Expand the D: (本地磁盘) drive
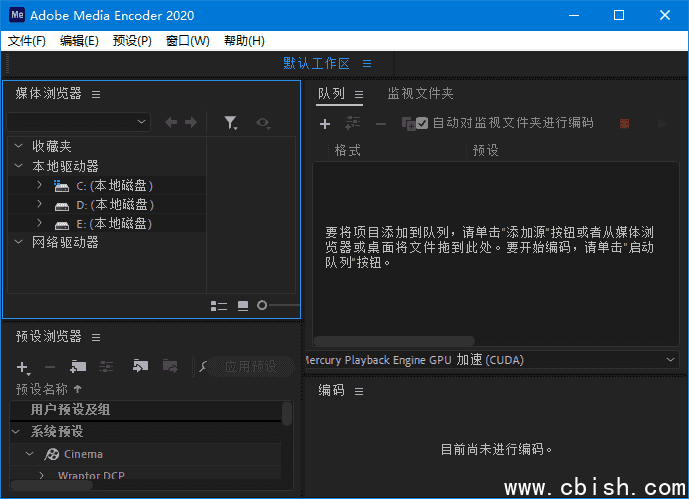Screen dimensions: 689x499 pyautogui.click(x=39, y=204)
